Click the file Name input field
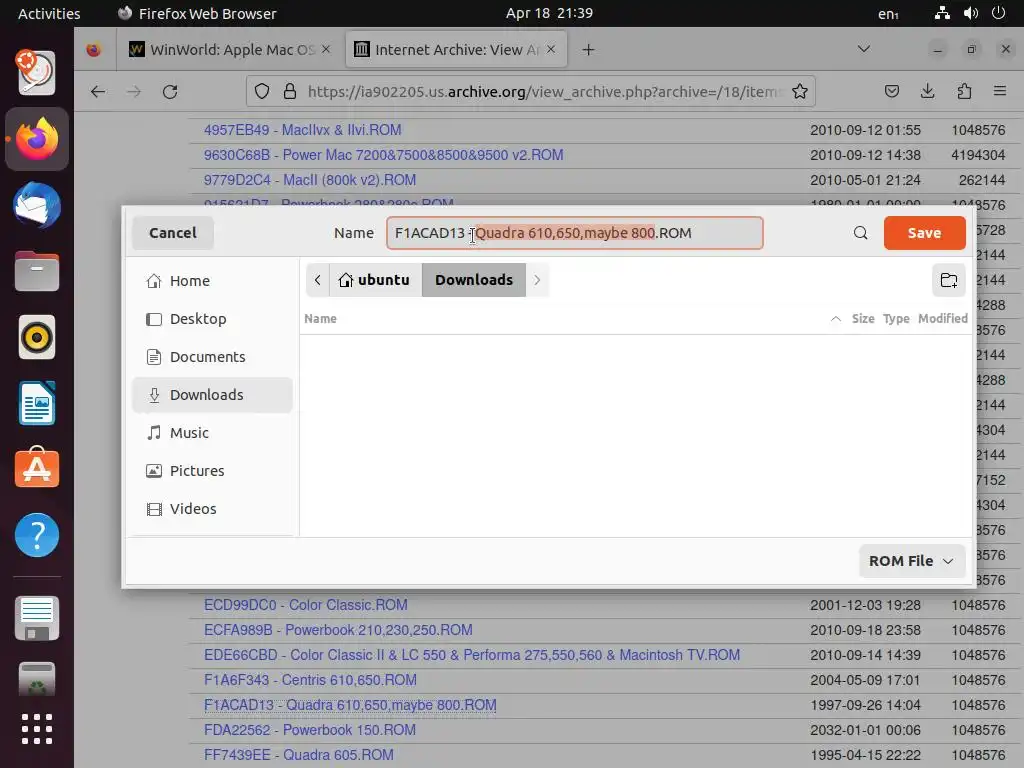Viewport: 1024px width, 768px height. click(x=575, y=233)
